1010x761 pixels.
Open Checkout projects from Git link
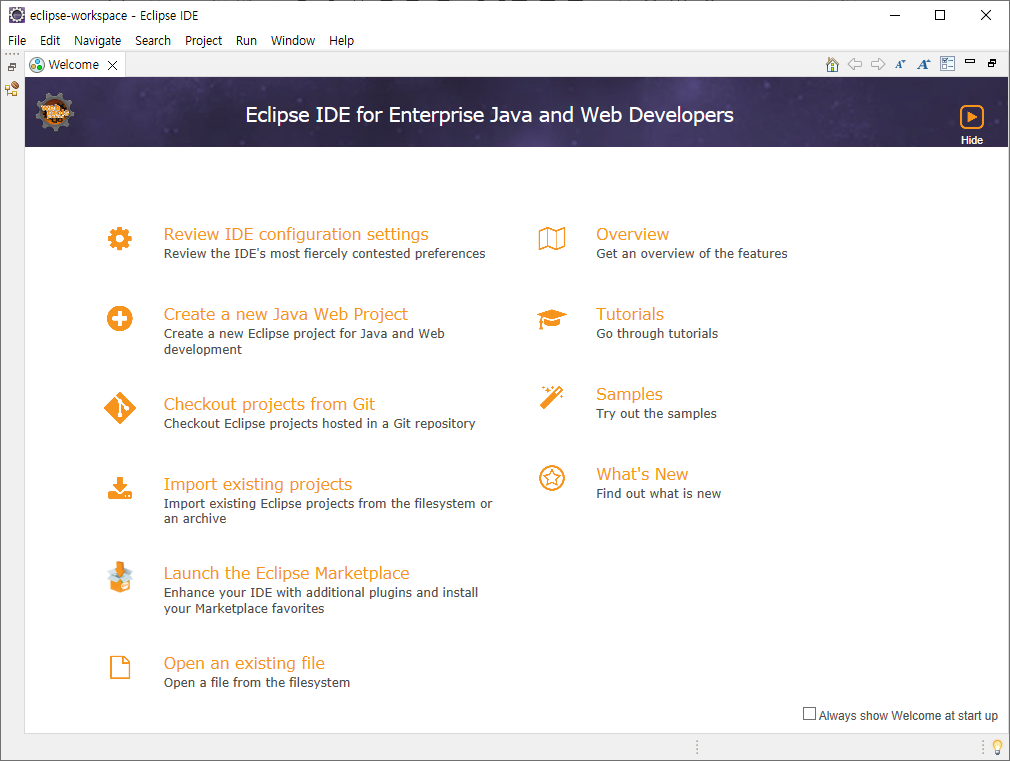(269, 404)
